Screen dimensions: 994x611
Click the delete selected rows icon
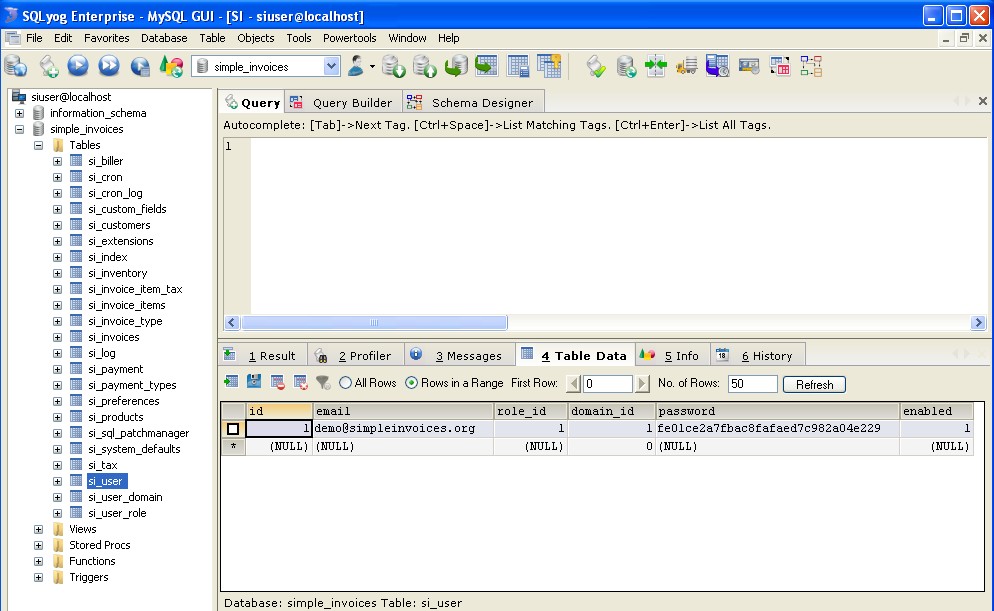click(x=277, y=382)
